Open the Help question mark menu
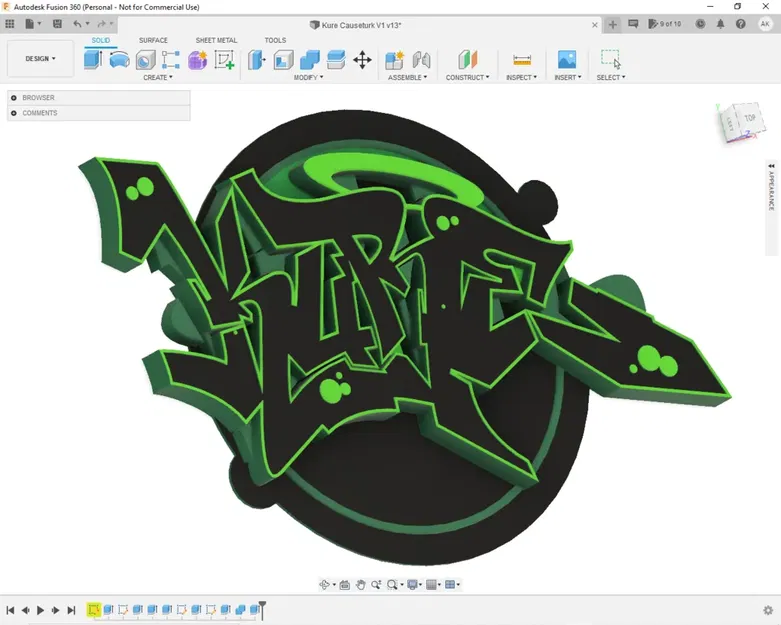This screenshot has height=625, width=781. 741,23
